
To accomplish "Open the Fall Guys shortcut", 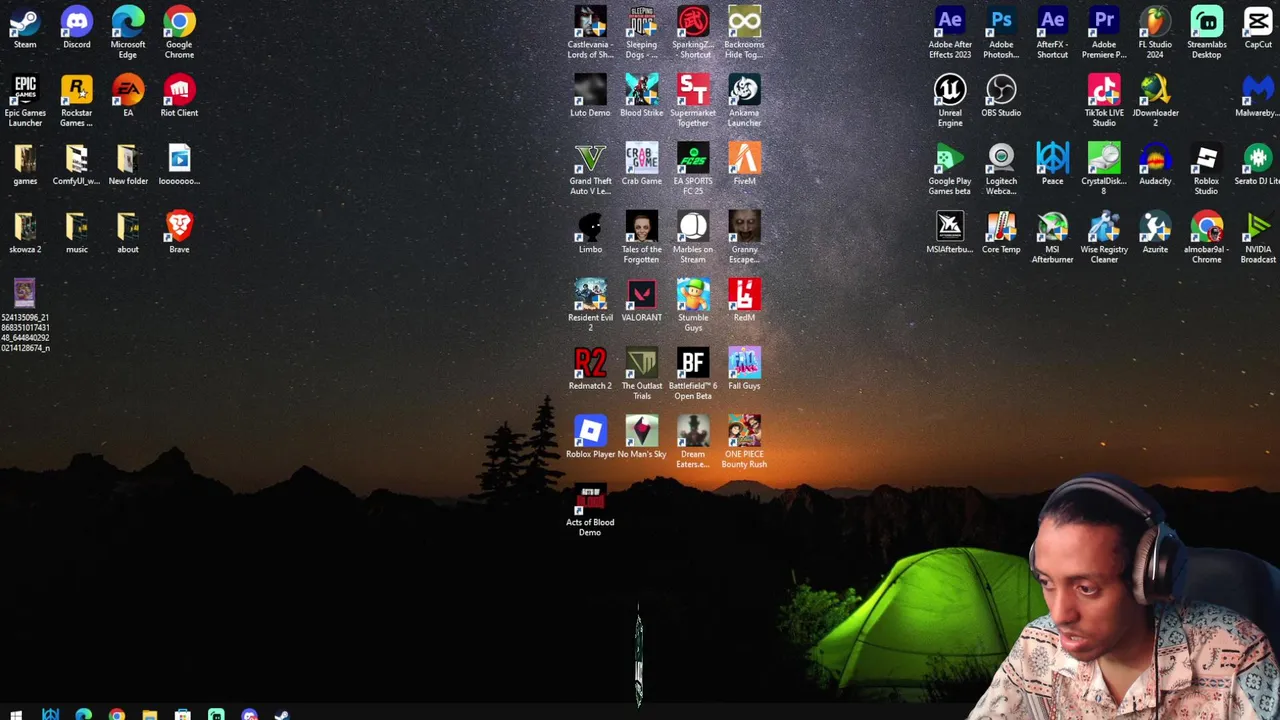I will click(744, 363).
